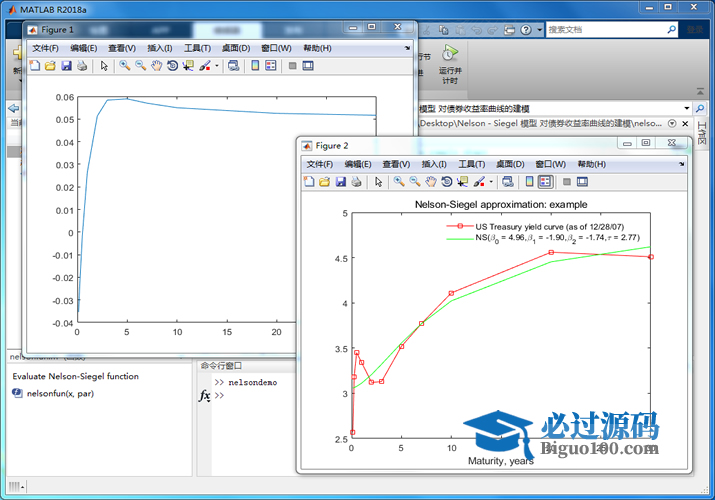715x500 pixels.
Task: Select Edit Plot arrow in Figure 1 toolbar
Action: pyautogui.click(x=104, y=66)
